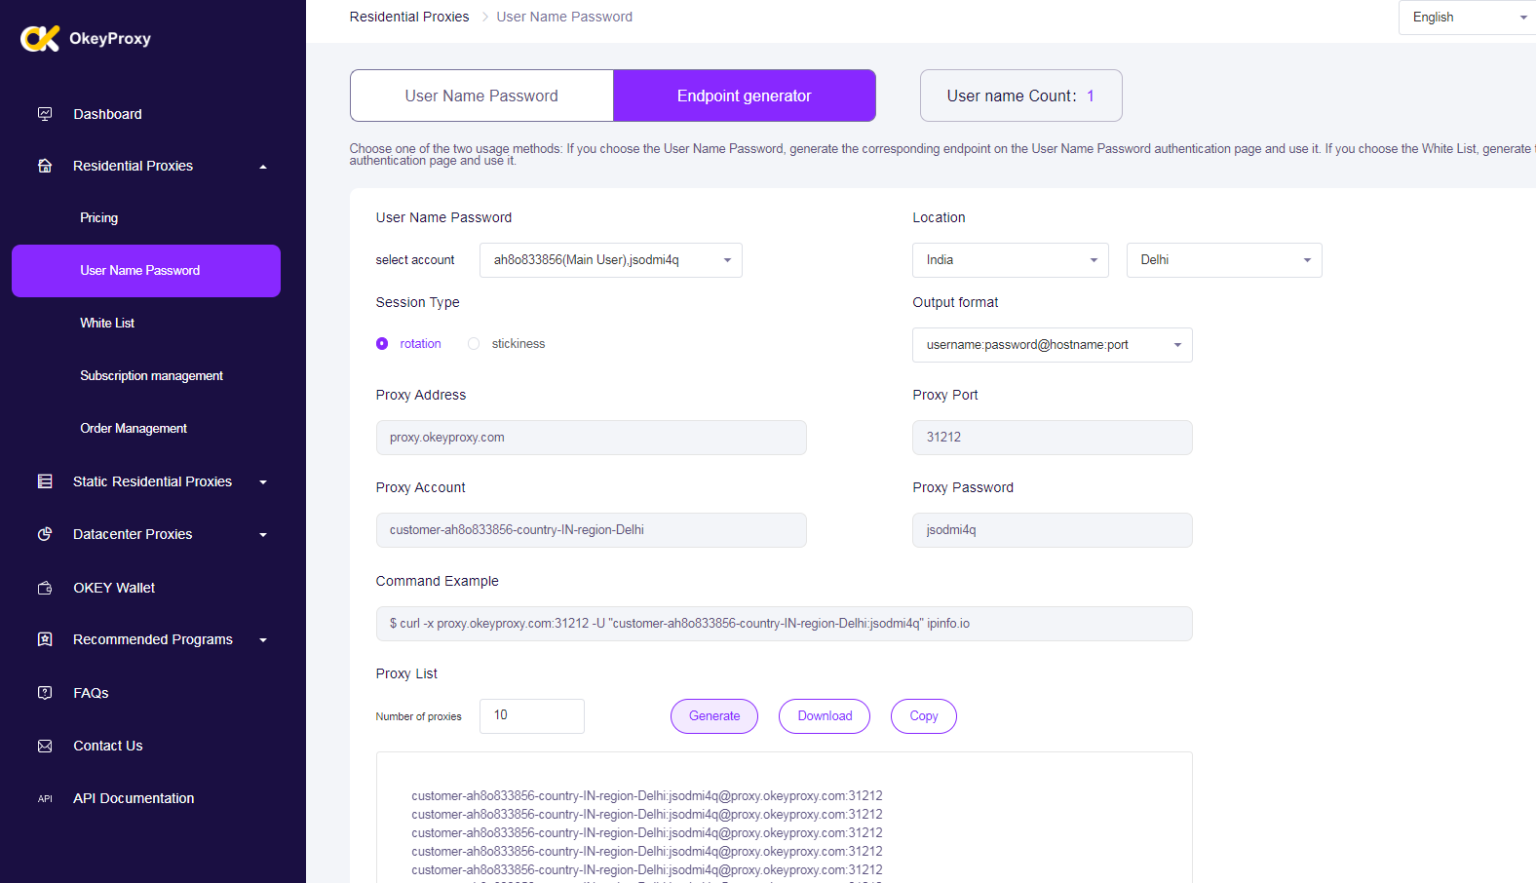
Task: Click the Datacenter Proxies icon
Action: coord(45,534)
